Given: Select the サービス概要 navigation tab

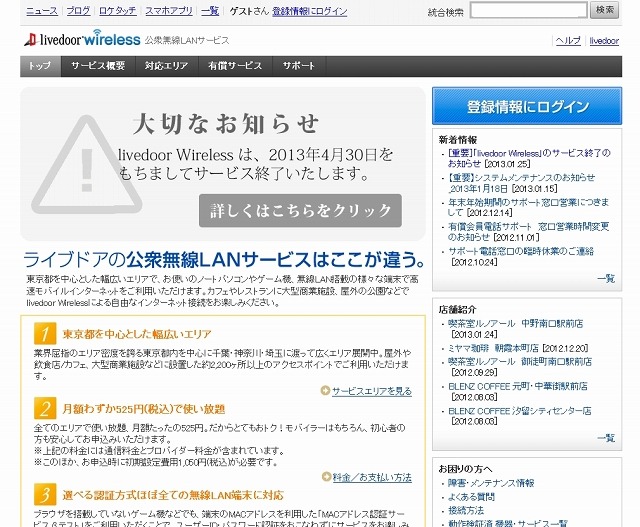Looking at the screenshot, I should [x=98, y=66].
